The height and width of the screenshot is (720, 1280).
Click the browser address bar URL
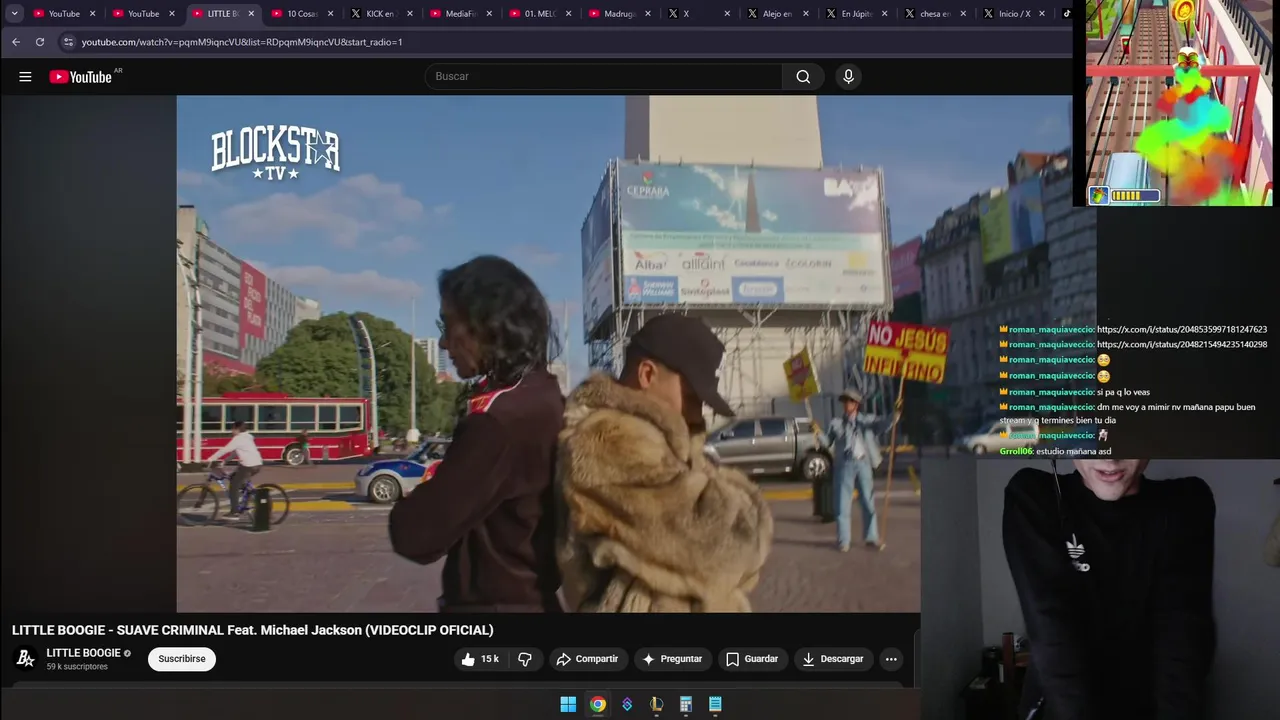(x=242, y=42)
